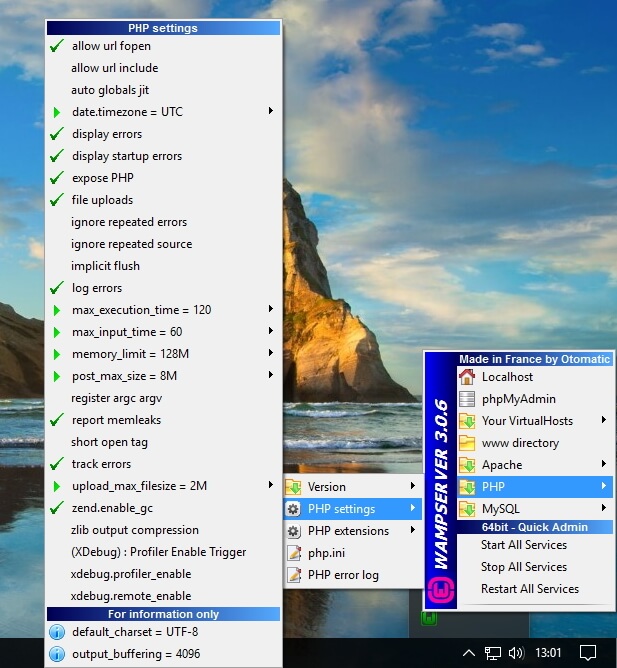The image size is (617, 668).
Task: Click Restart All Services
Action: pos(529,589)
